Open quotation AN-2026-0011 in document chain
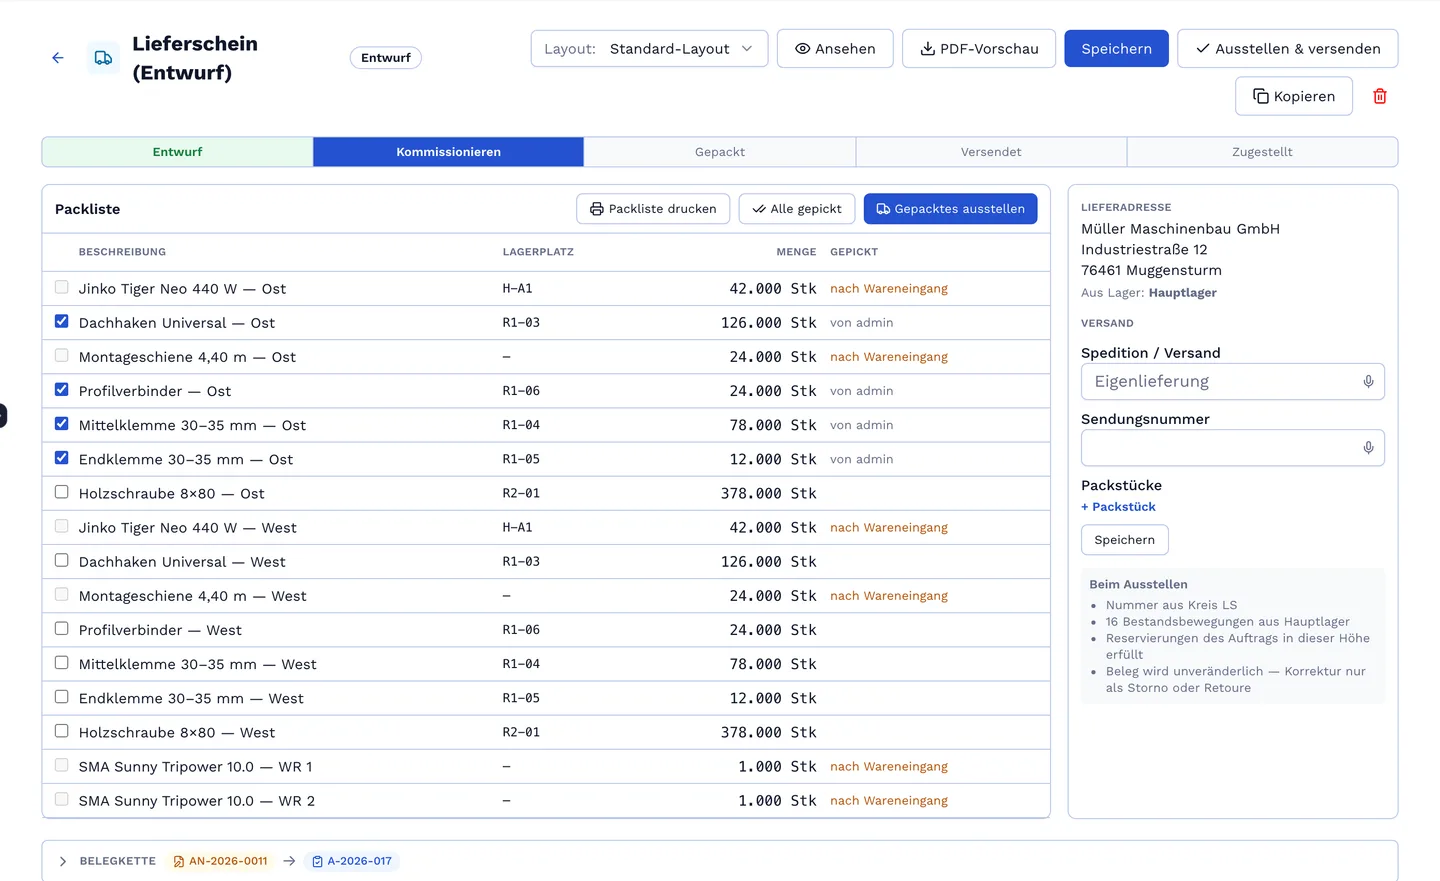Image resolution: width=1440 pixels, height=881 pixels. coord(220,861)
